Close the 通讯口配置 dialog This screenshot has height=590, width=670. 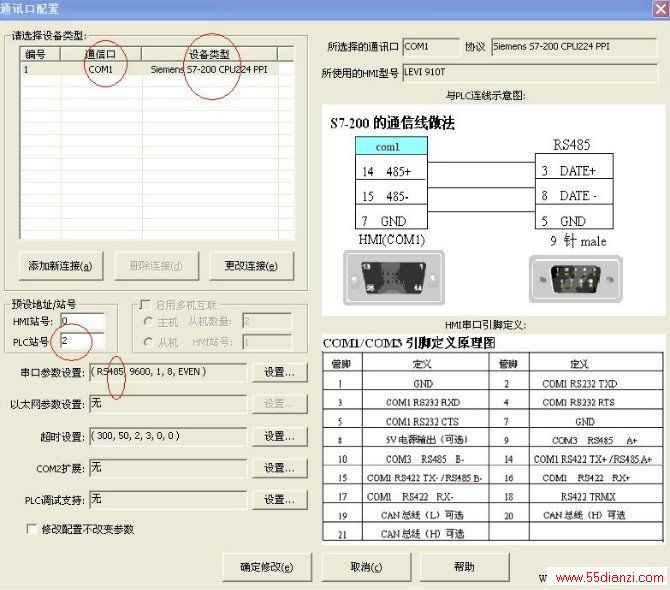coord(661,9)
